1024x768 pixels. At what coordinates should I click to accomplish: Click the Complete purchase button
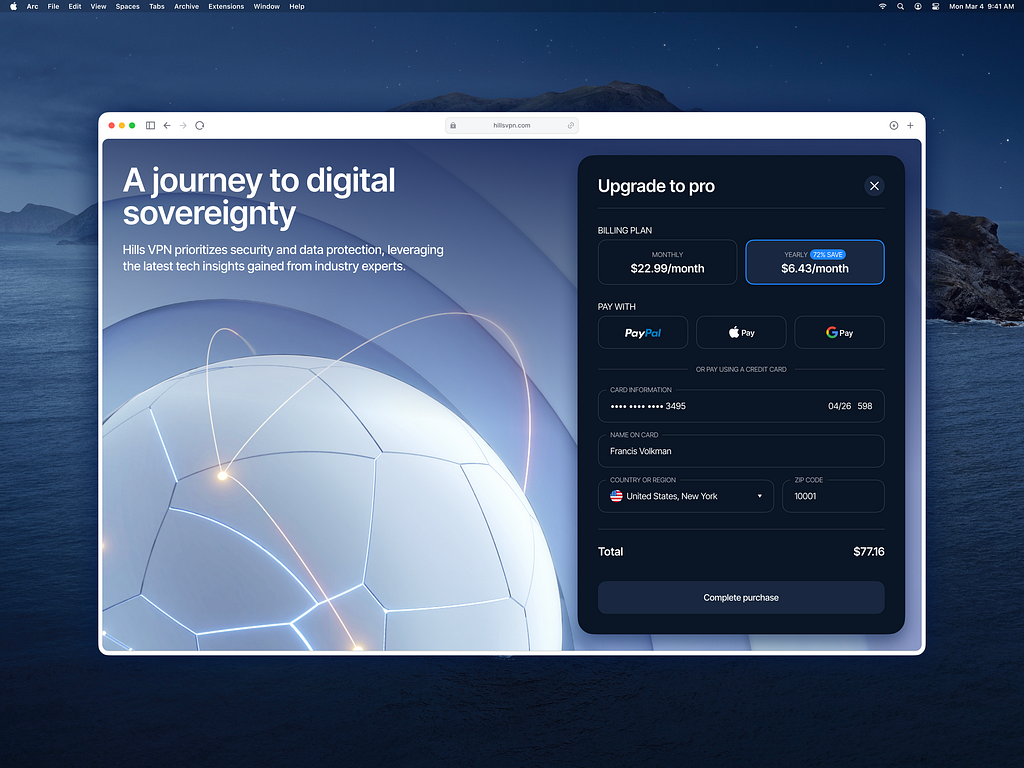[x=740, y=597]
